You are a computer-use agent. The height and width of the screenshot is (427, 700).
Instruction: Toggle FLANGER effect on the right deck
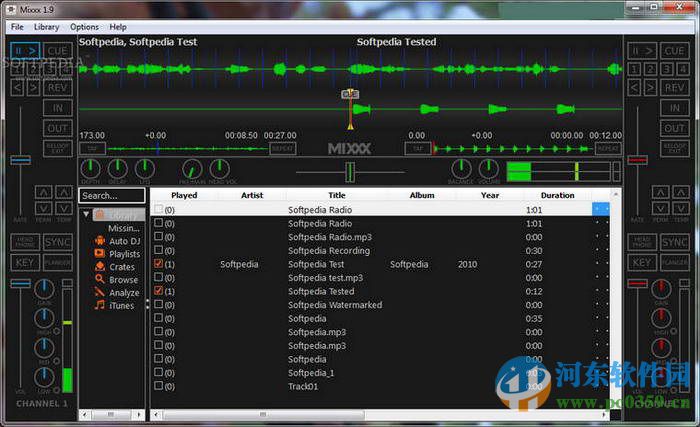coord(674,263)
